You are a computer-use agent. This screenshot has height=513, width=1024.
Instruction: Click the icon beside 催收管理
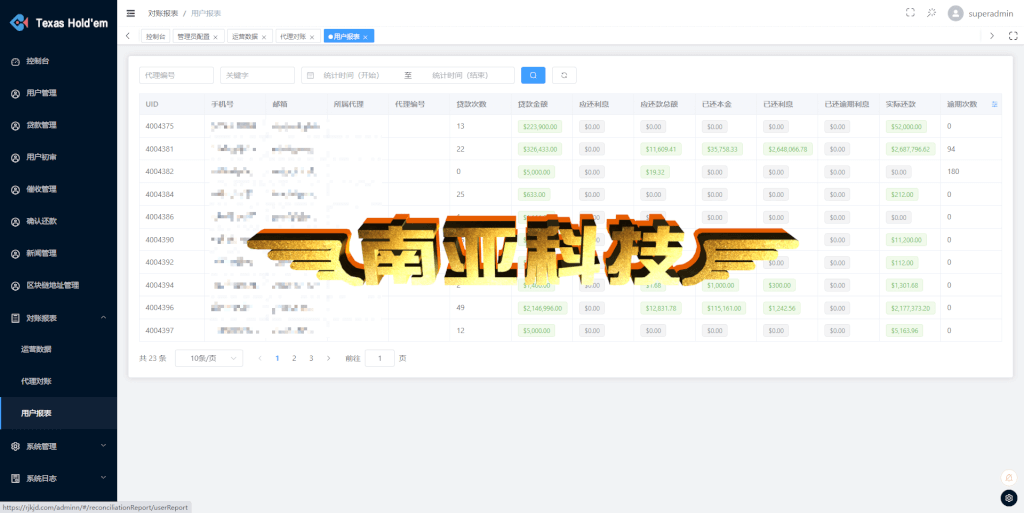[x=16, y=189]
